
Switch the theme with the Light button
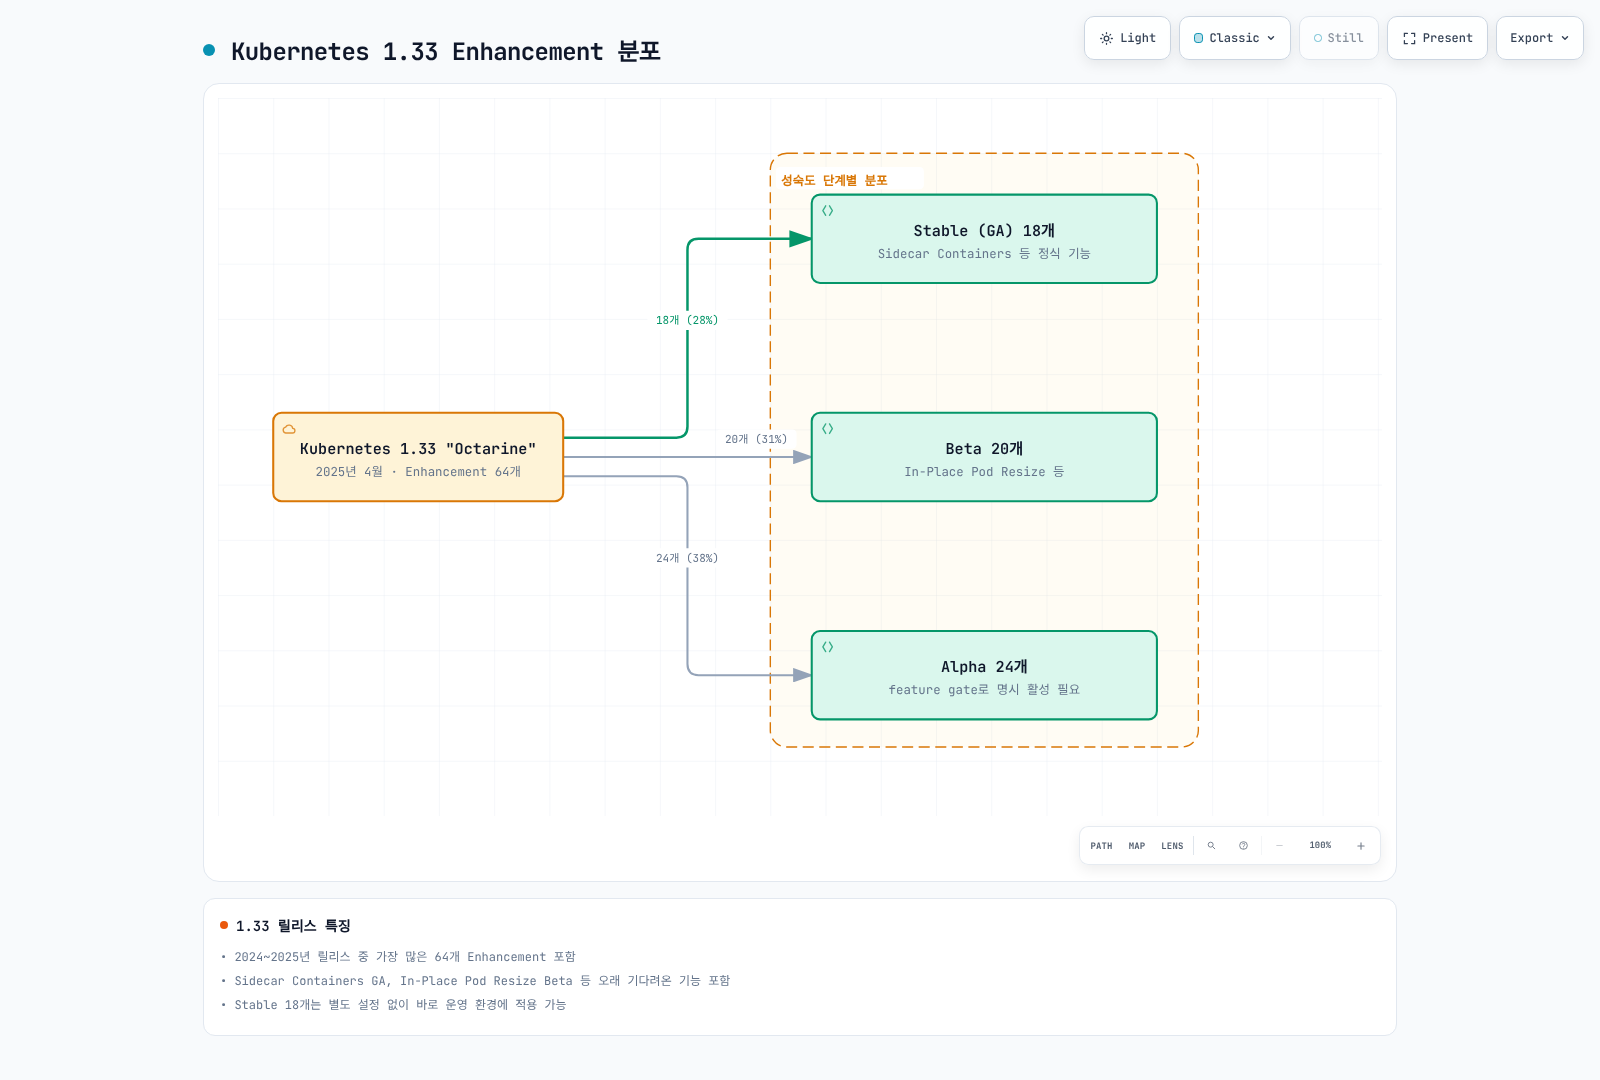[x=1127, y=38]
